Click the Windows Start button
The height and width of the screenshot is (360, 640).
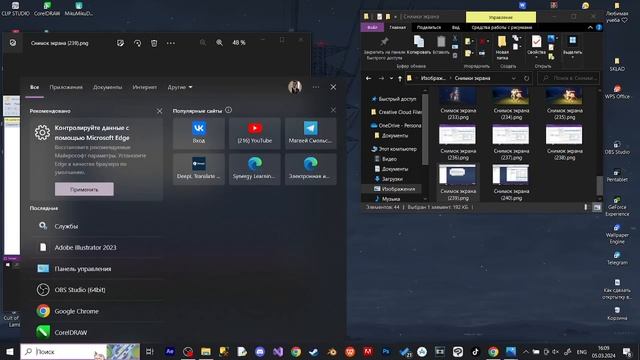(x=10, y=351)
